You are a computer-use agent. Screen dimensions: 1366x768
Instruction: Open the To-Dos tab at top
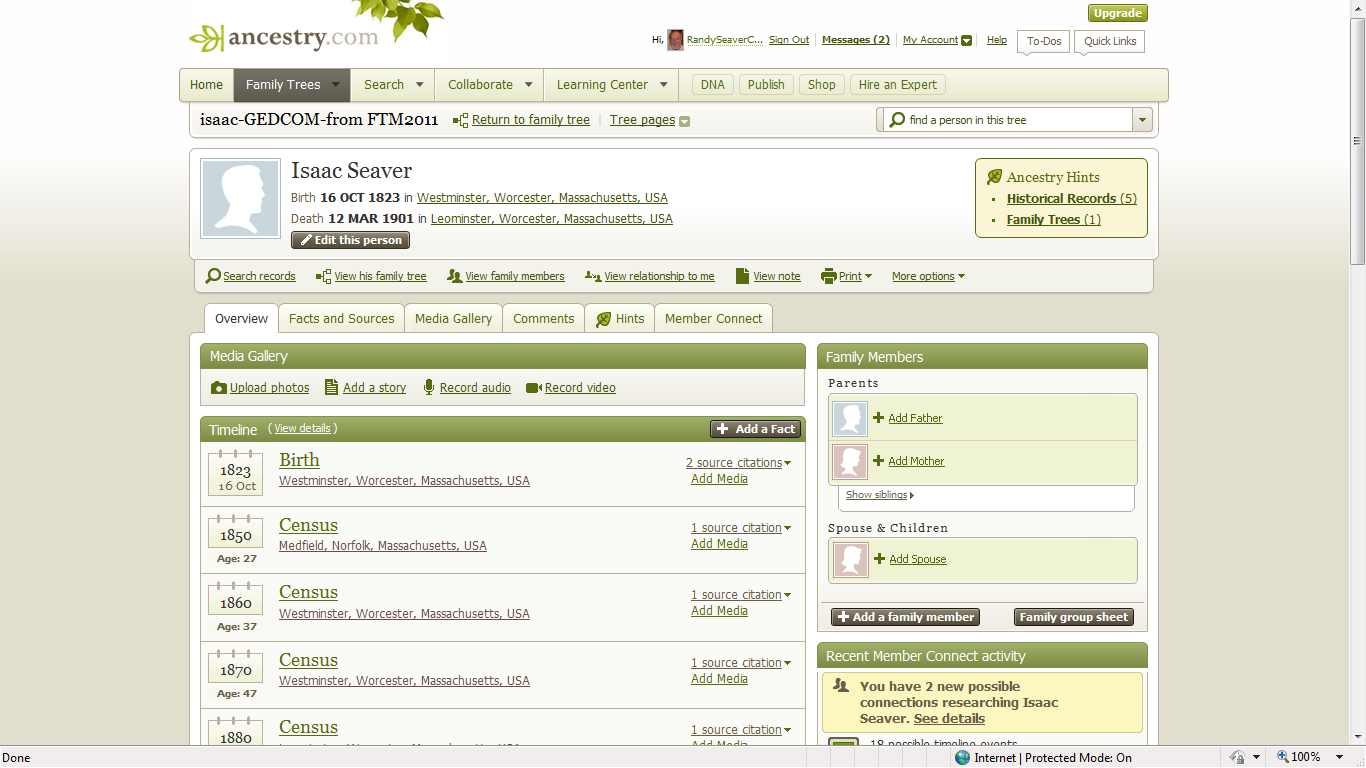(1044, 41)
